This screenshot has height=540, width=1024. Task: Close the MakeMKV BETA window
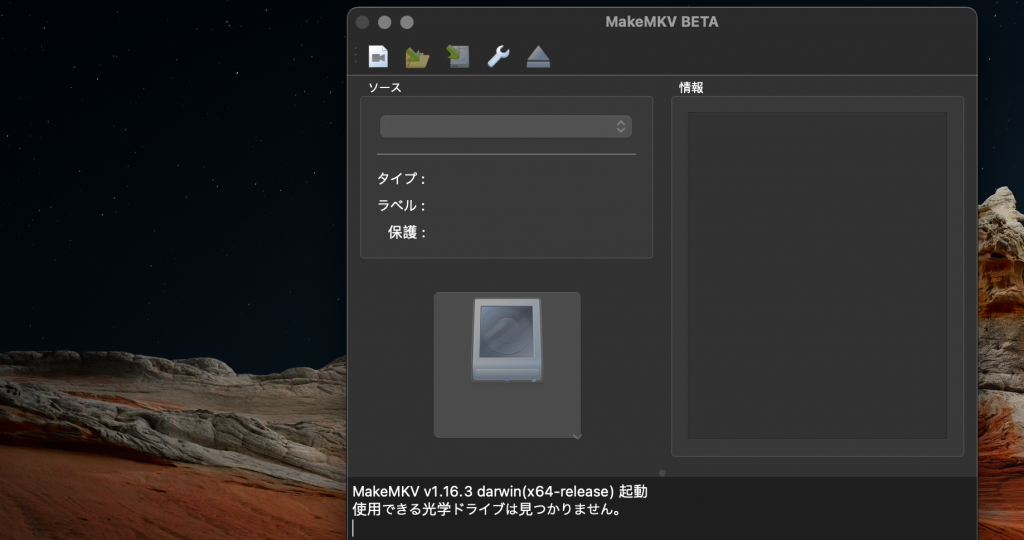click(x=362, y=22)
